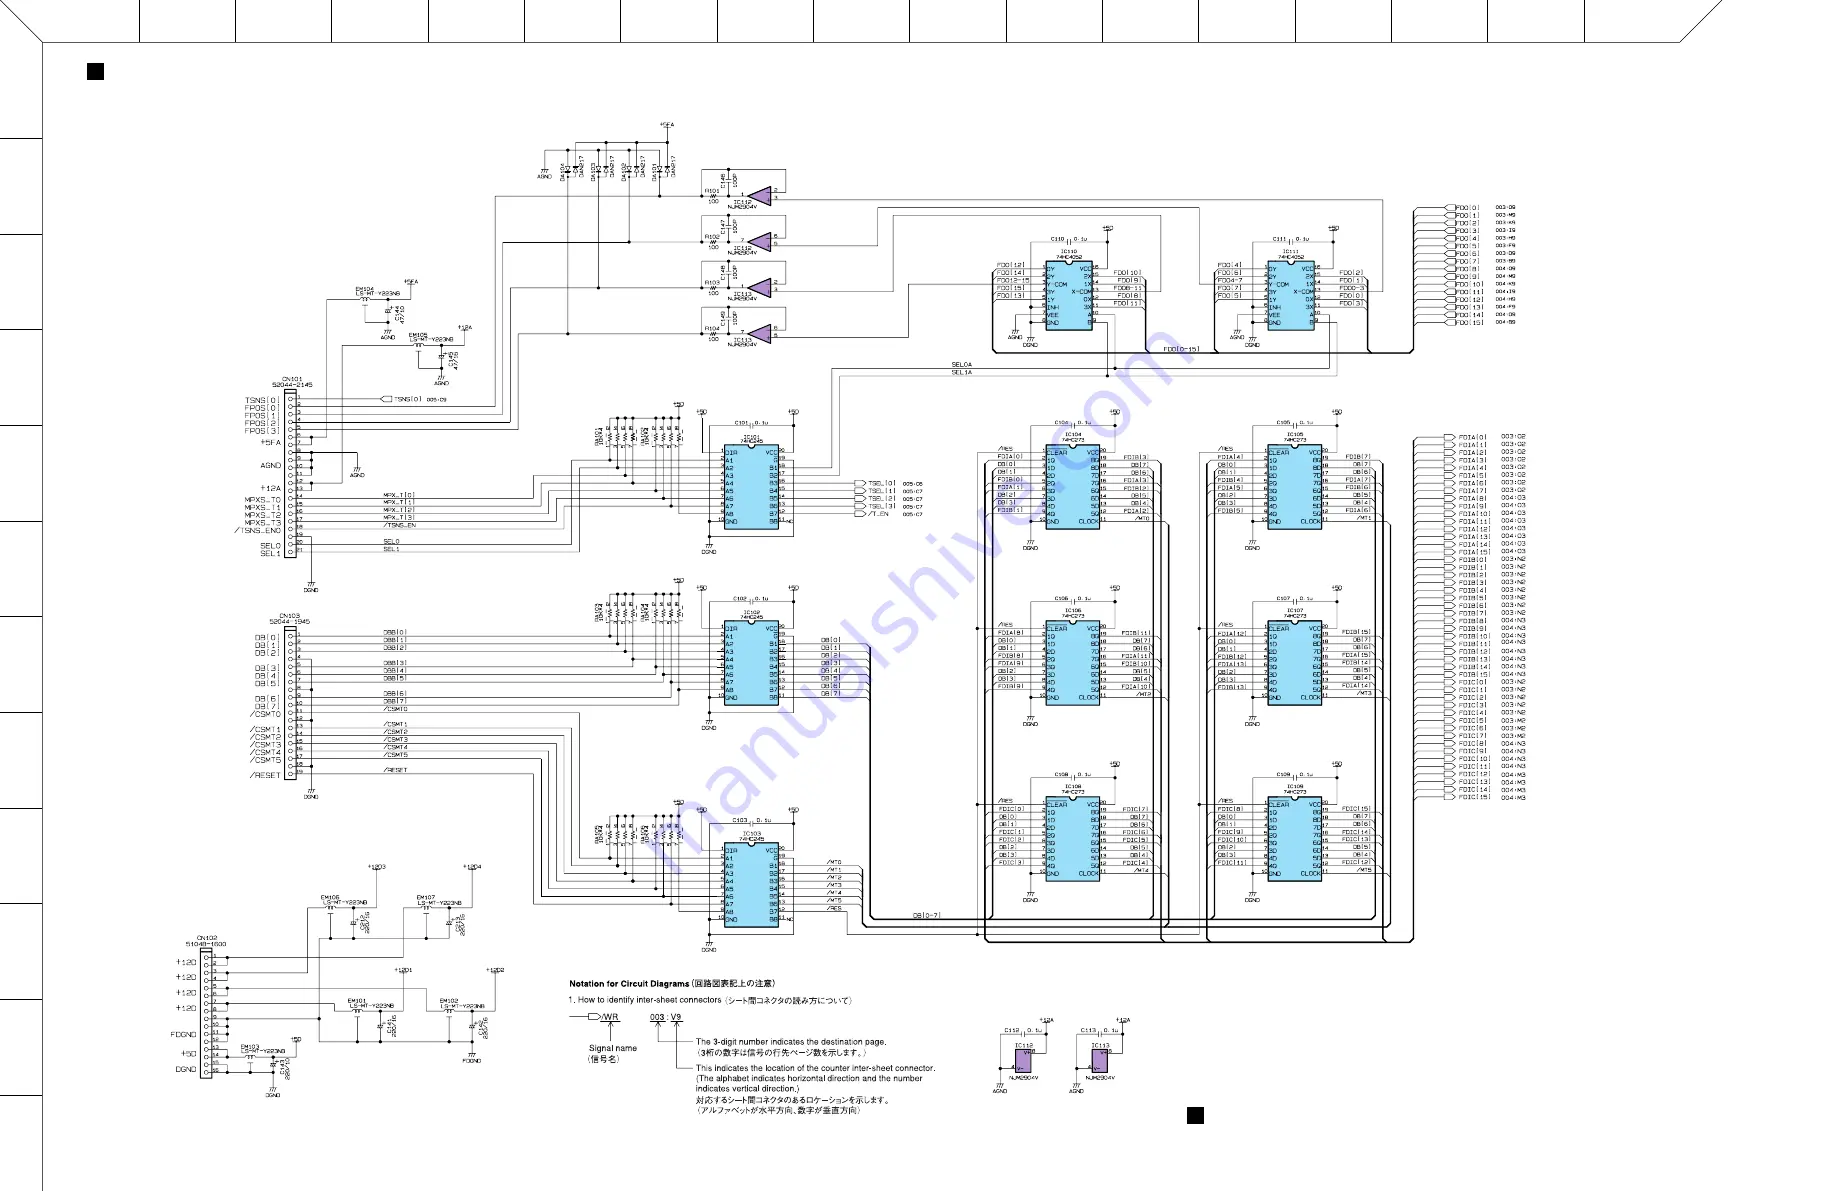
Task: Click the /TSNS_EN net label on the wire
Action: [x=400, y=525]
